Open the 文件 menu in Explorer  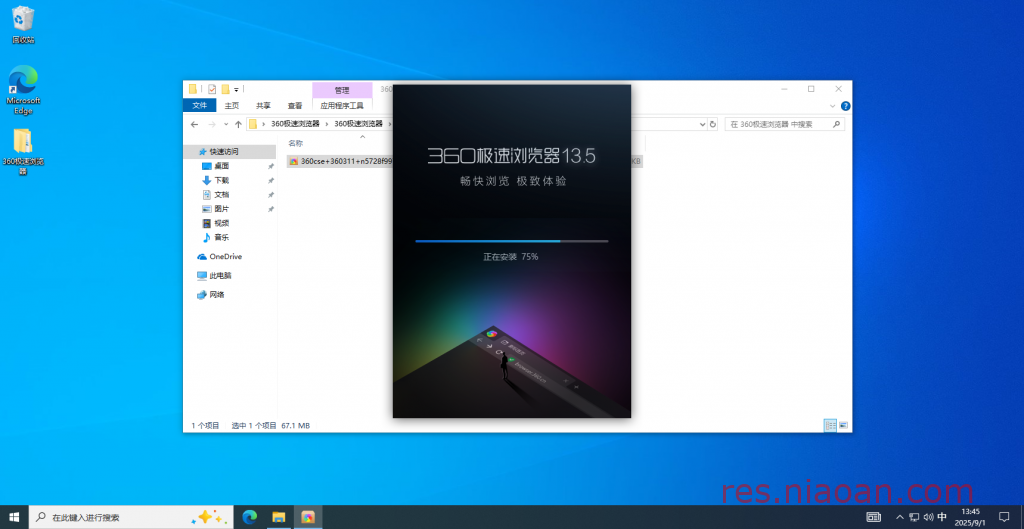200,105
